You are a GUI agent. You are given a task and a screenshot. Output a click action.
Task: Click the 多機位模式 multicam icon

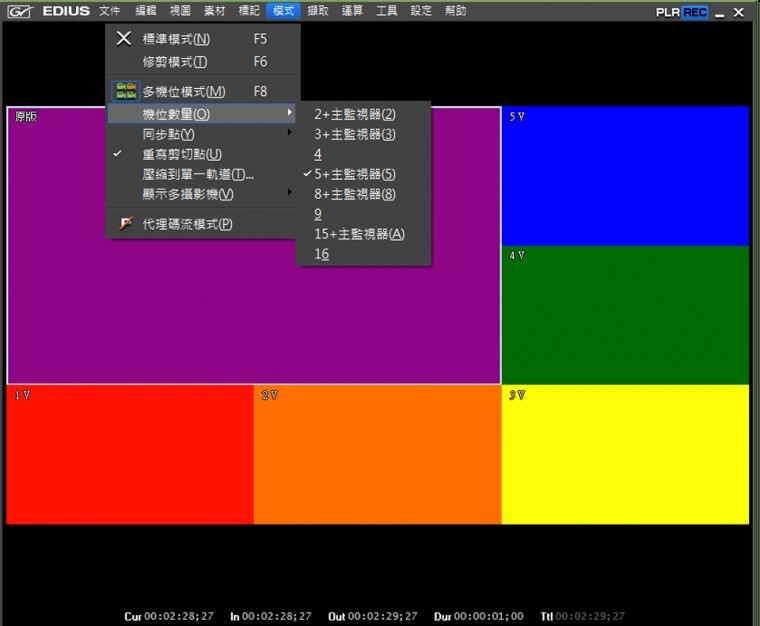pyautogui.click(x=125, y=91)
